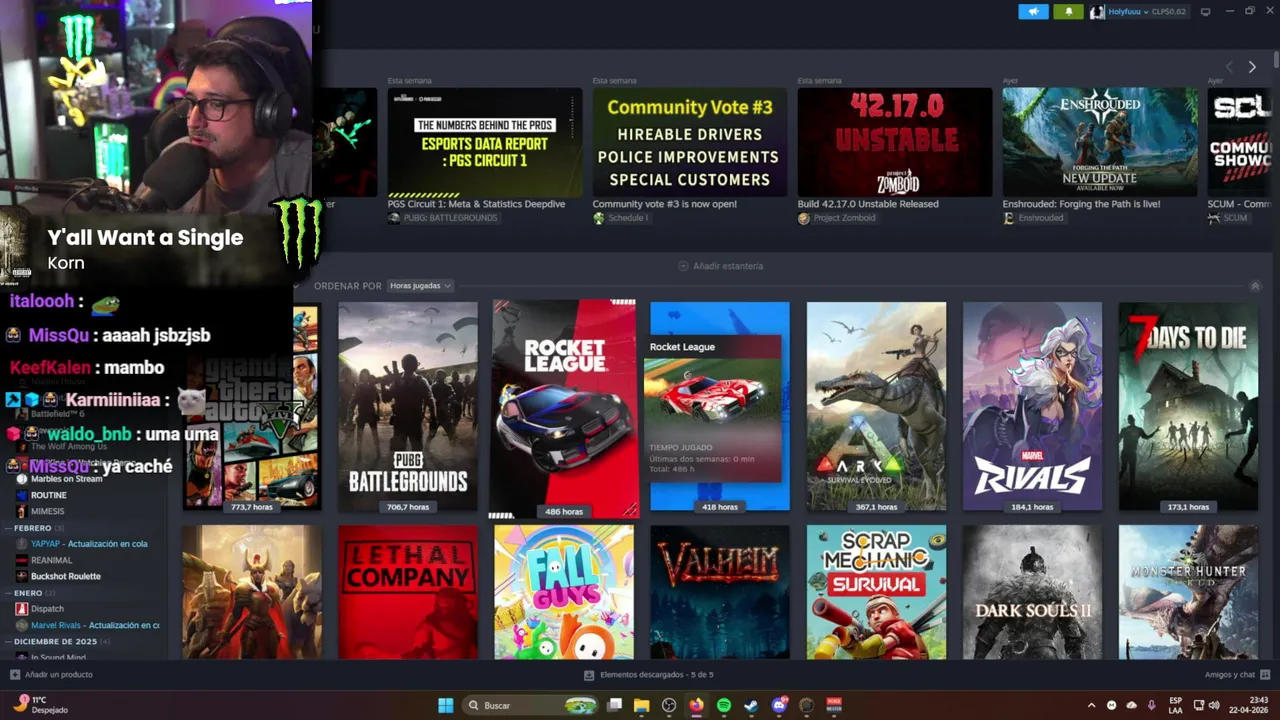Image resolution: width=1280 pixels, height=720 pixels.
Task: Click Schedule I game label under news
Action: [x=620, y=218]
